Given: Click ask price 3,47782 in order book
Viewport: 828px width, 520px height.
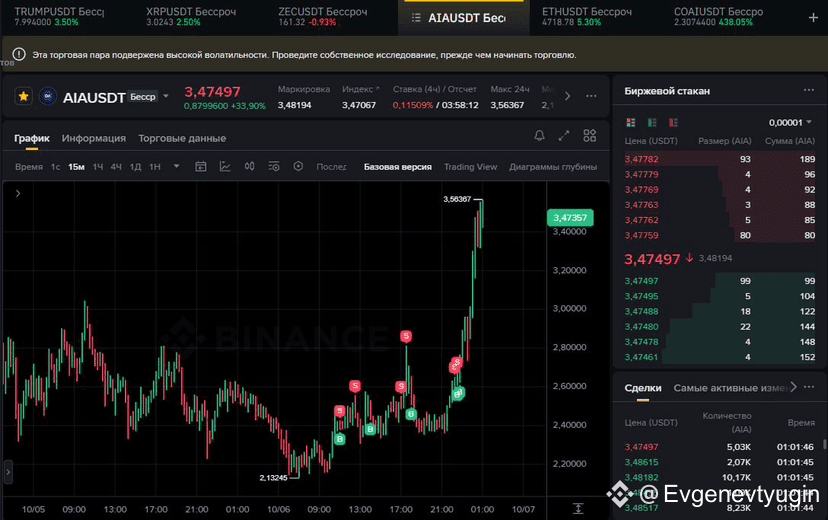Looking at the screenshot, I should 641,159.
